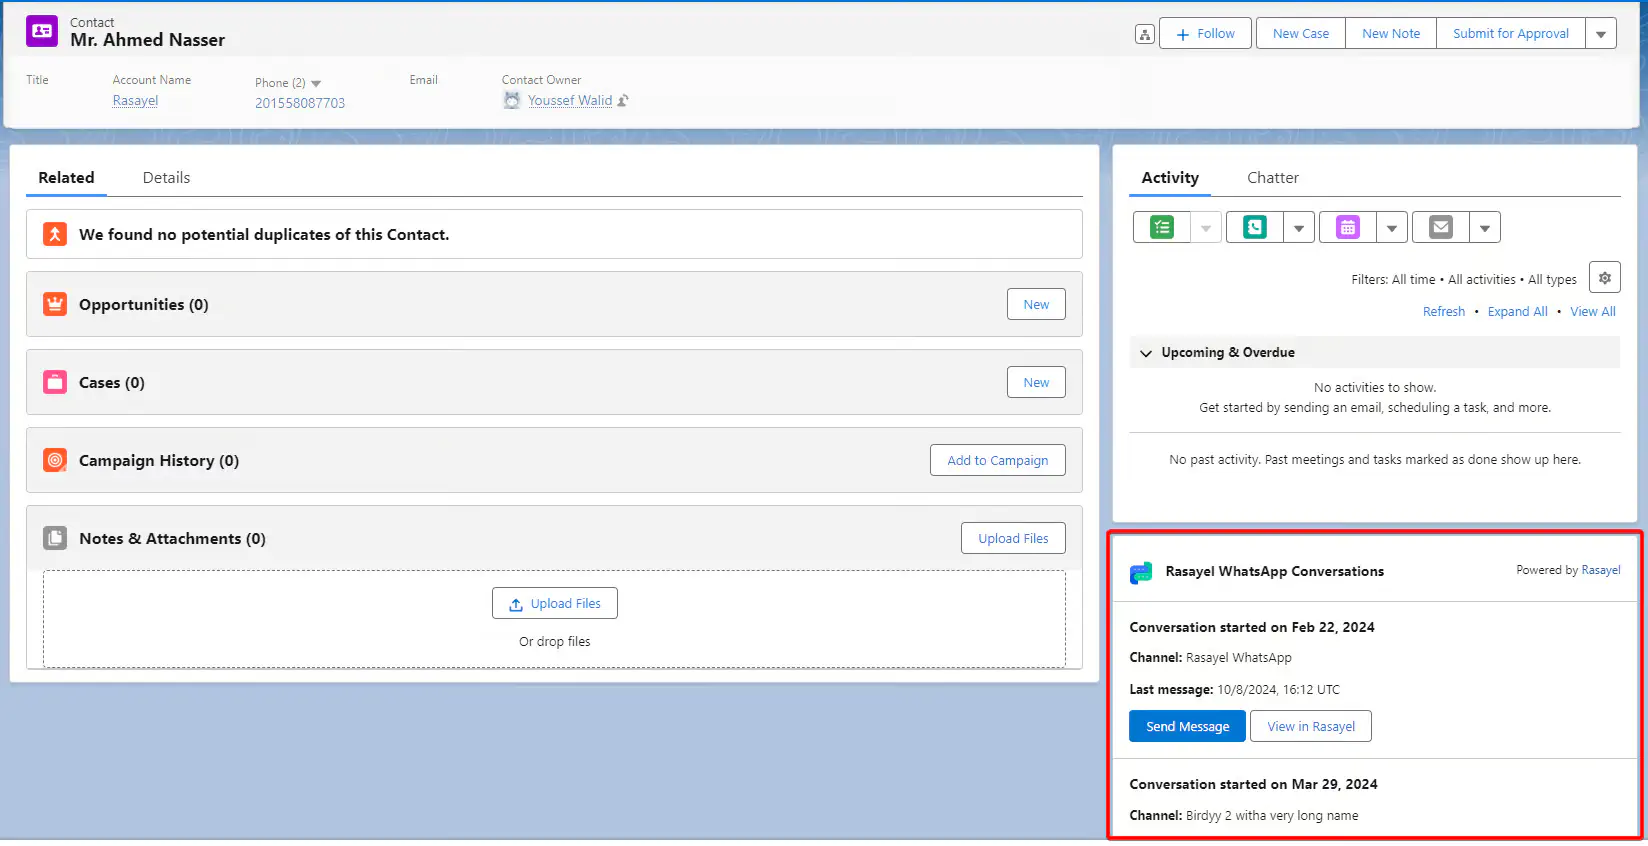
Task: Open the Notes & Attachments (0) related list
Action: pyautogui.click(x=172, y=538)
